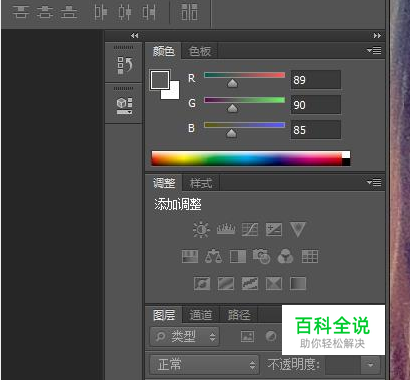Click the align vertical centers icon
The image size is (410, 380).
45,12
